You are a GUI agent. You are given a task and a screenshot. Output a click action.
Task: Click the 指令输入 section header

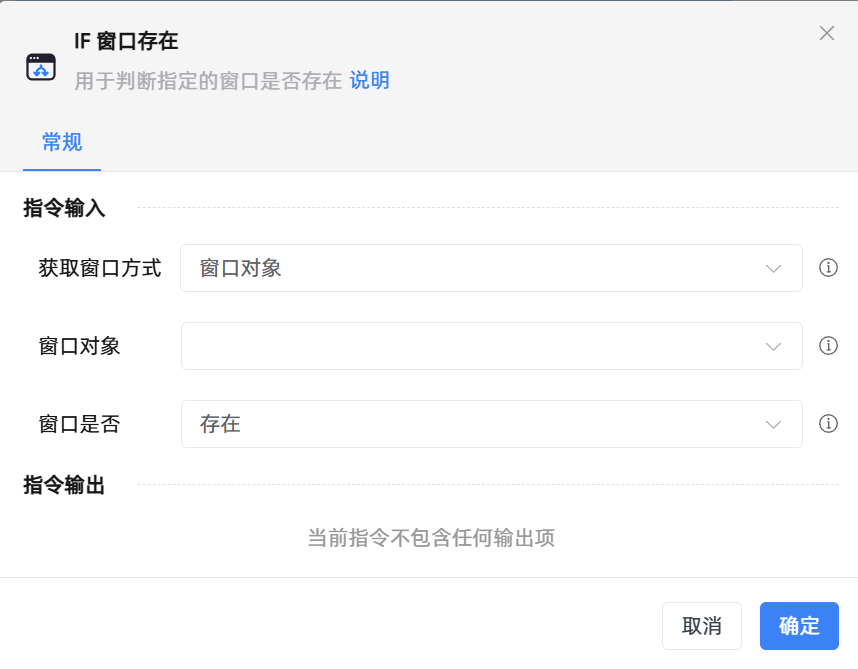coord(65,208)
